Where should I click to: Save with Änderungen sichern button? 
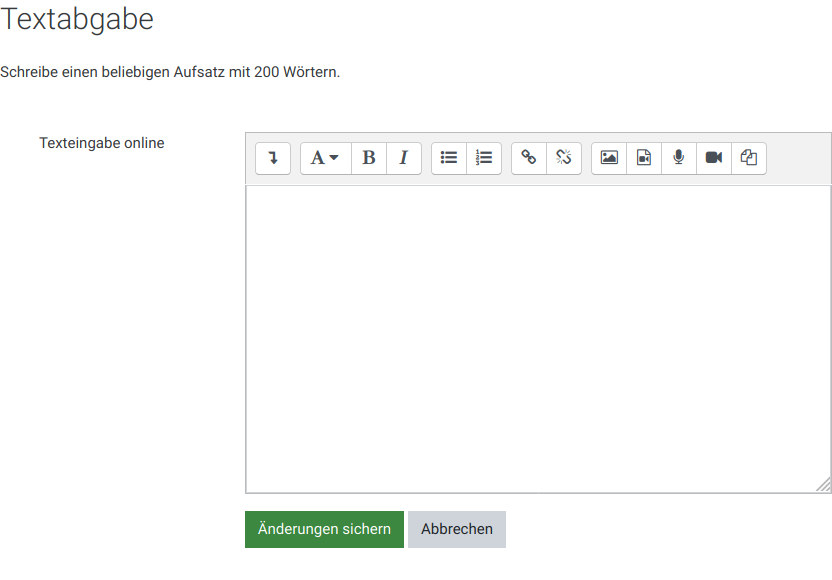pos(324,529)
